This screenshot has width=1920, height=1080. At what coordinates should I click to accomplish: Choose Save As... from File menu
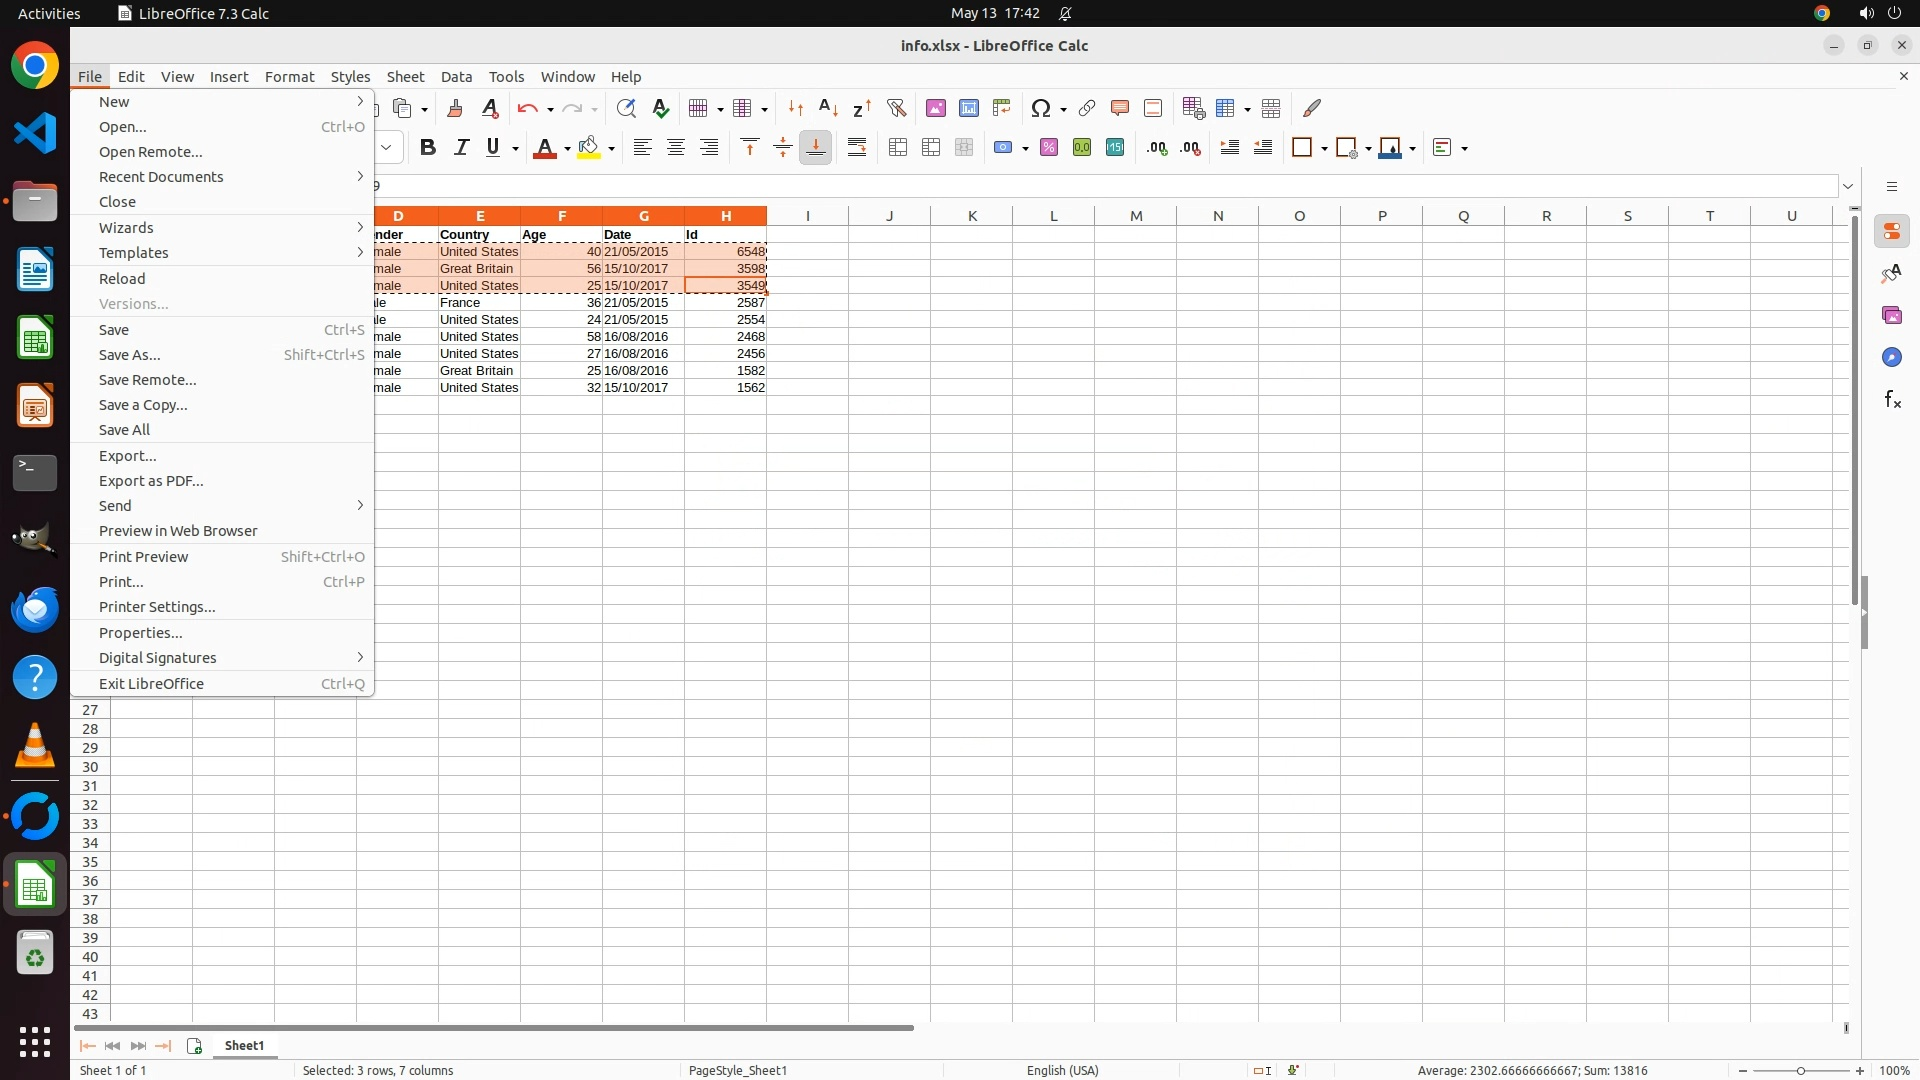(129, 355)
